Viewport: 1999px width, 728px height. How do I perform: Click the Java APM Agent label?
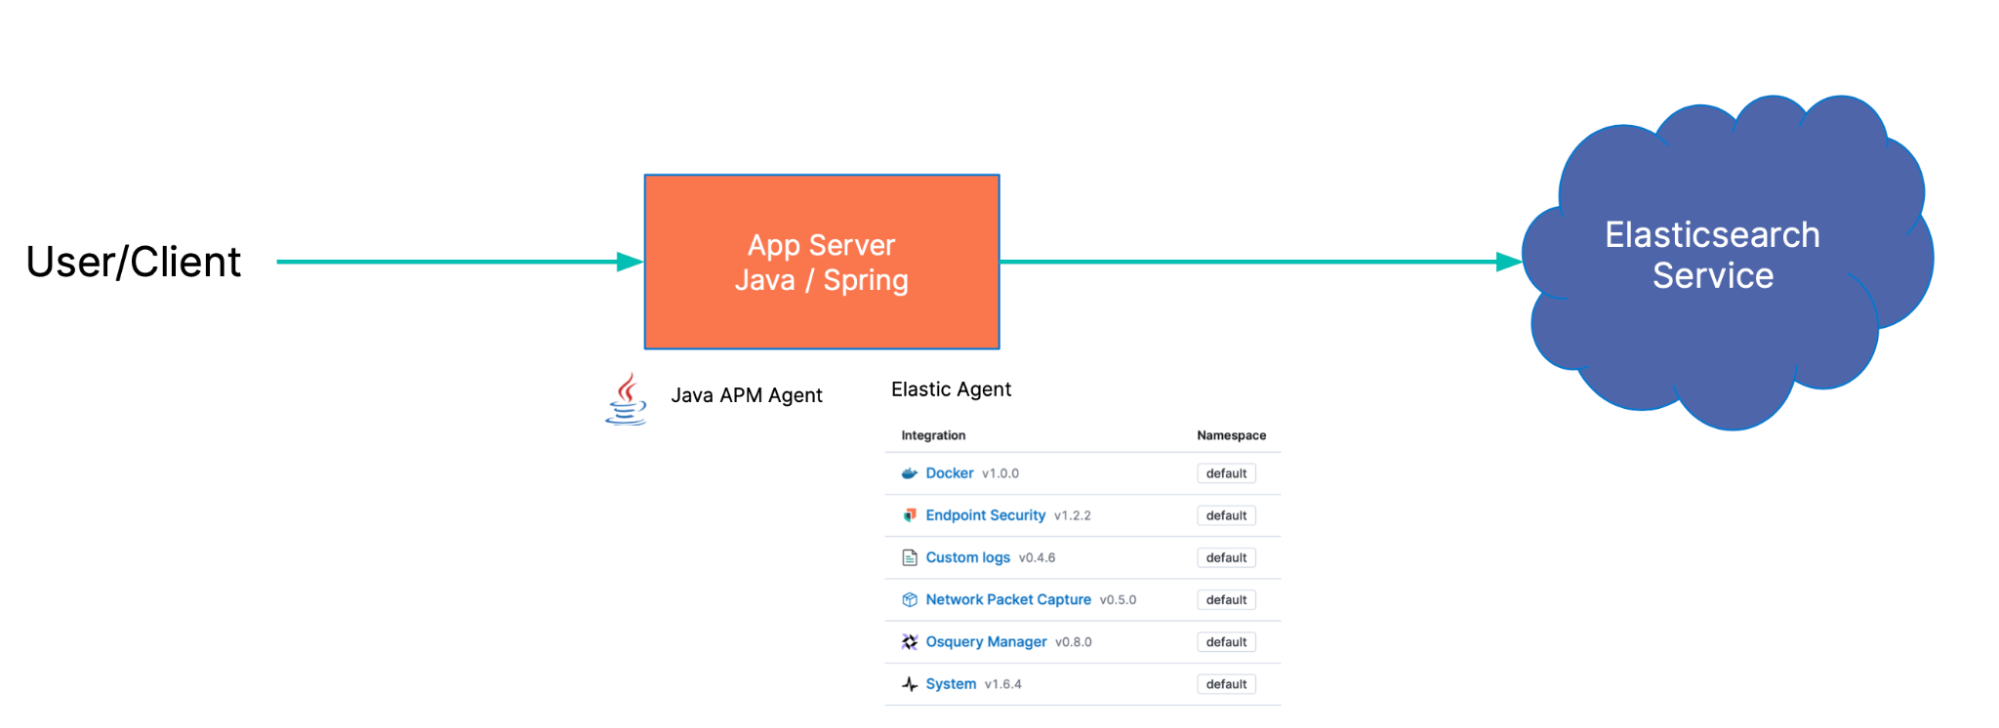click(746, 395)
